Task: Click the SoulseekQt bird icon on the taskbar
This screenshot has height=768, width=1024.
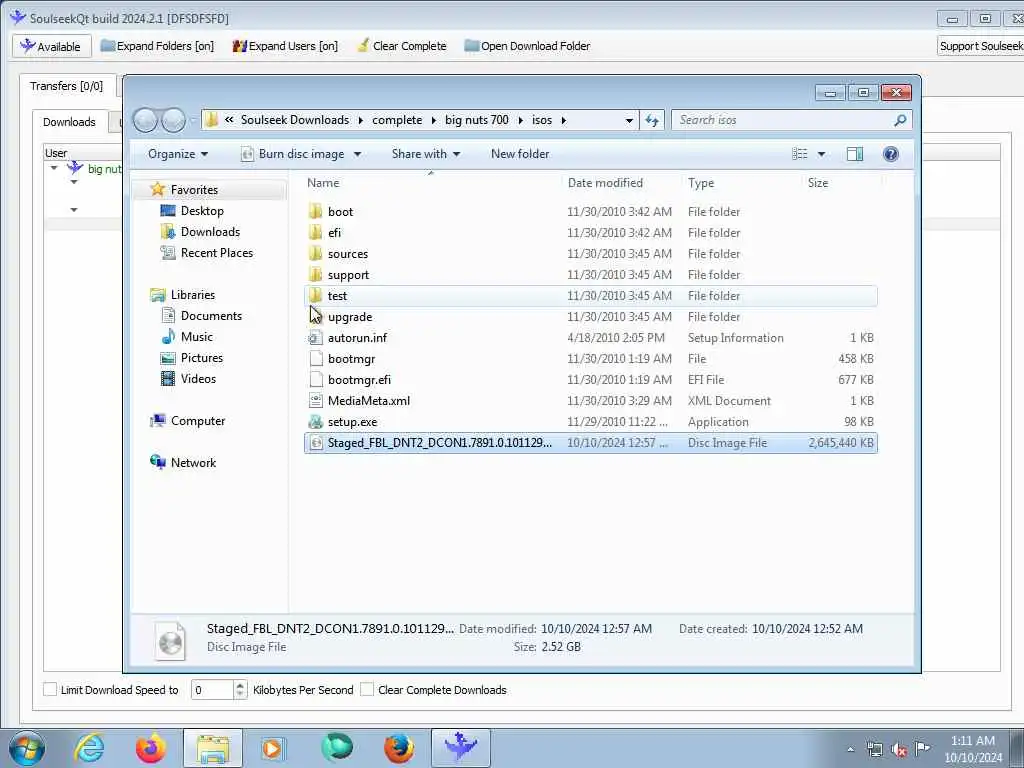Action: point(460,748)
